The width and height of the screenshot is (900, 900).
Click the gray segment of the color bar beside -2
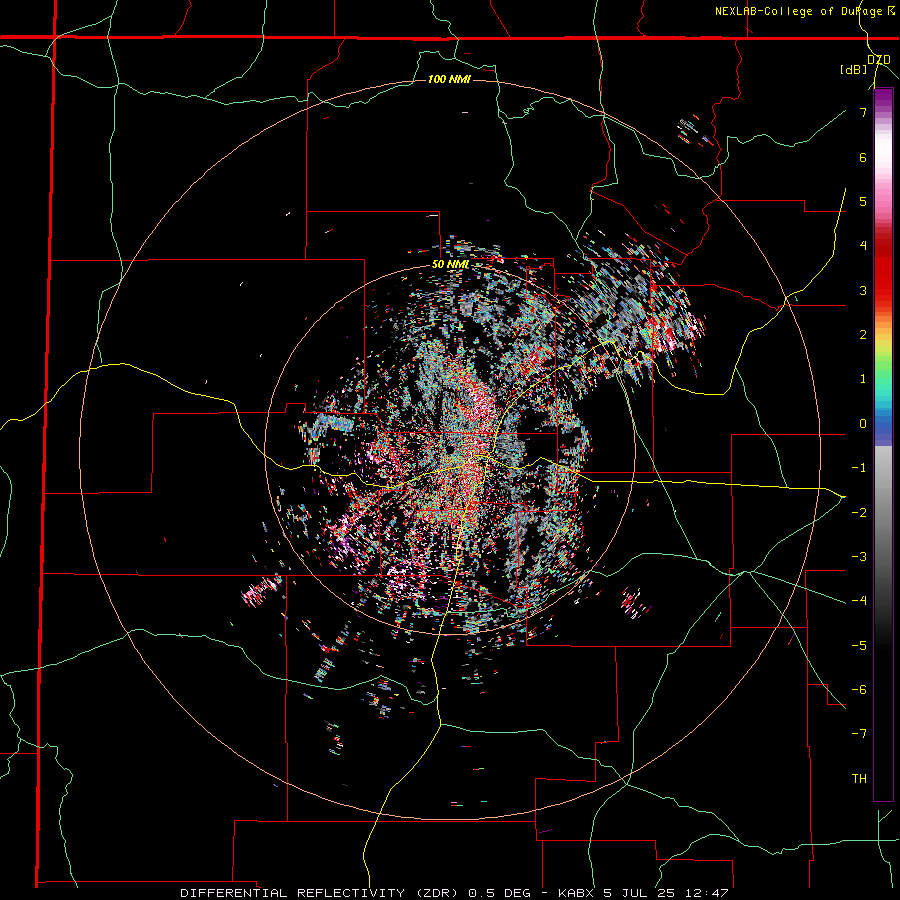[883, 512]
